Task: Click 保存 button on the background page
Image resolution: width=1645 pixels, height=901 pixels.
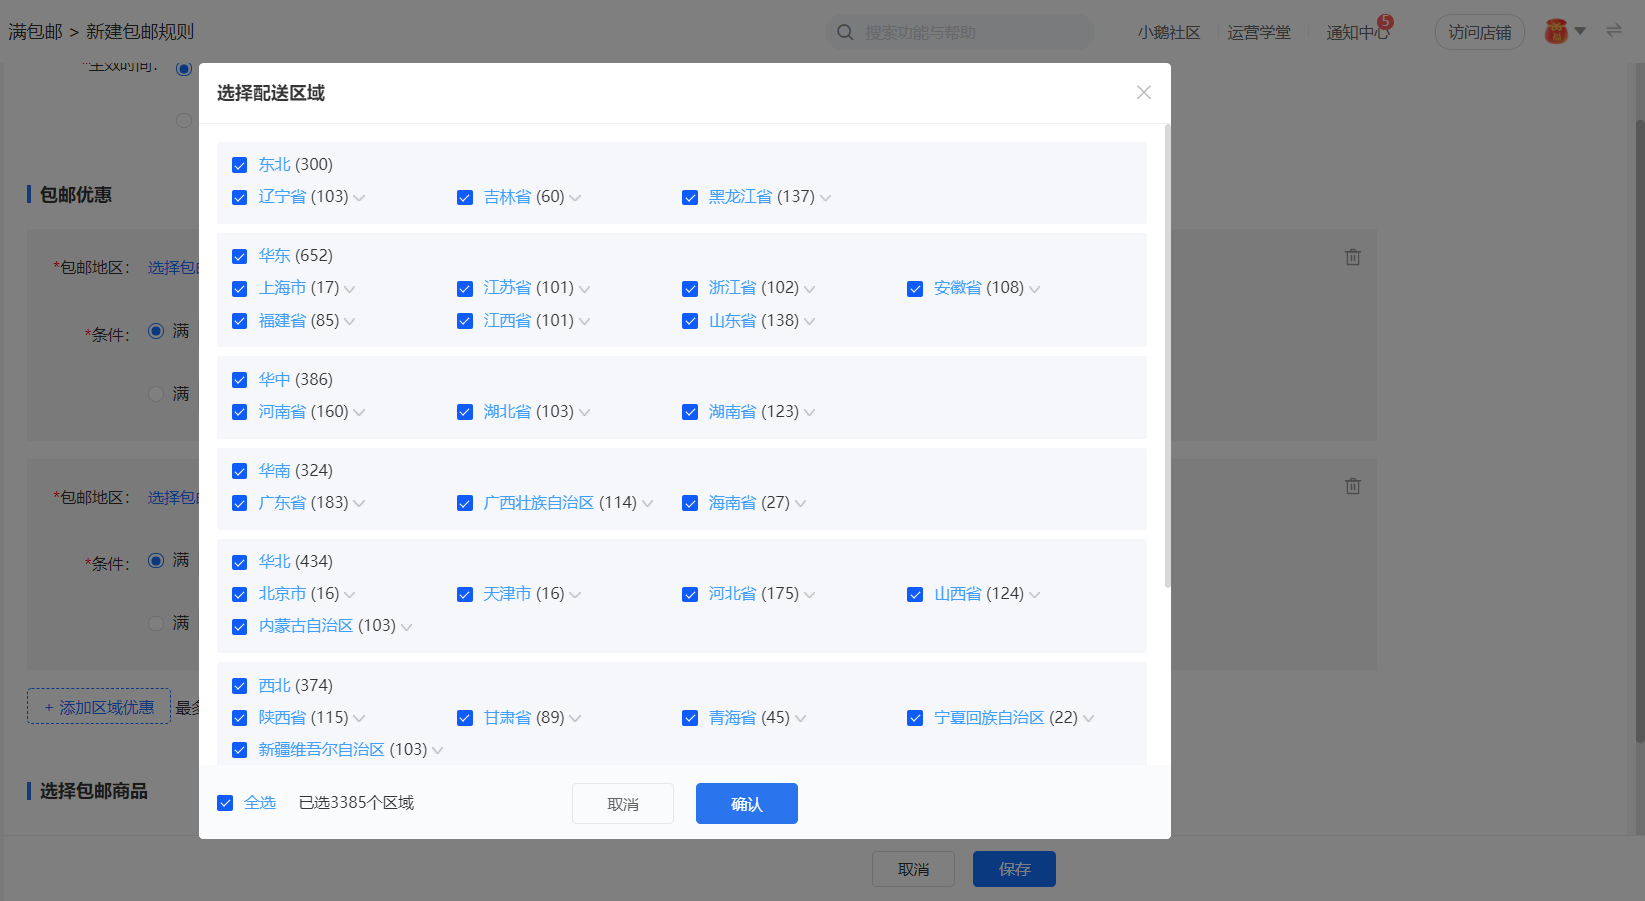Action: point(1014,869)
